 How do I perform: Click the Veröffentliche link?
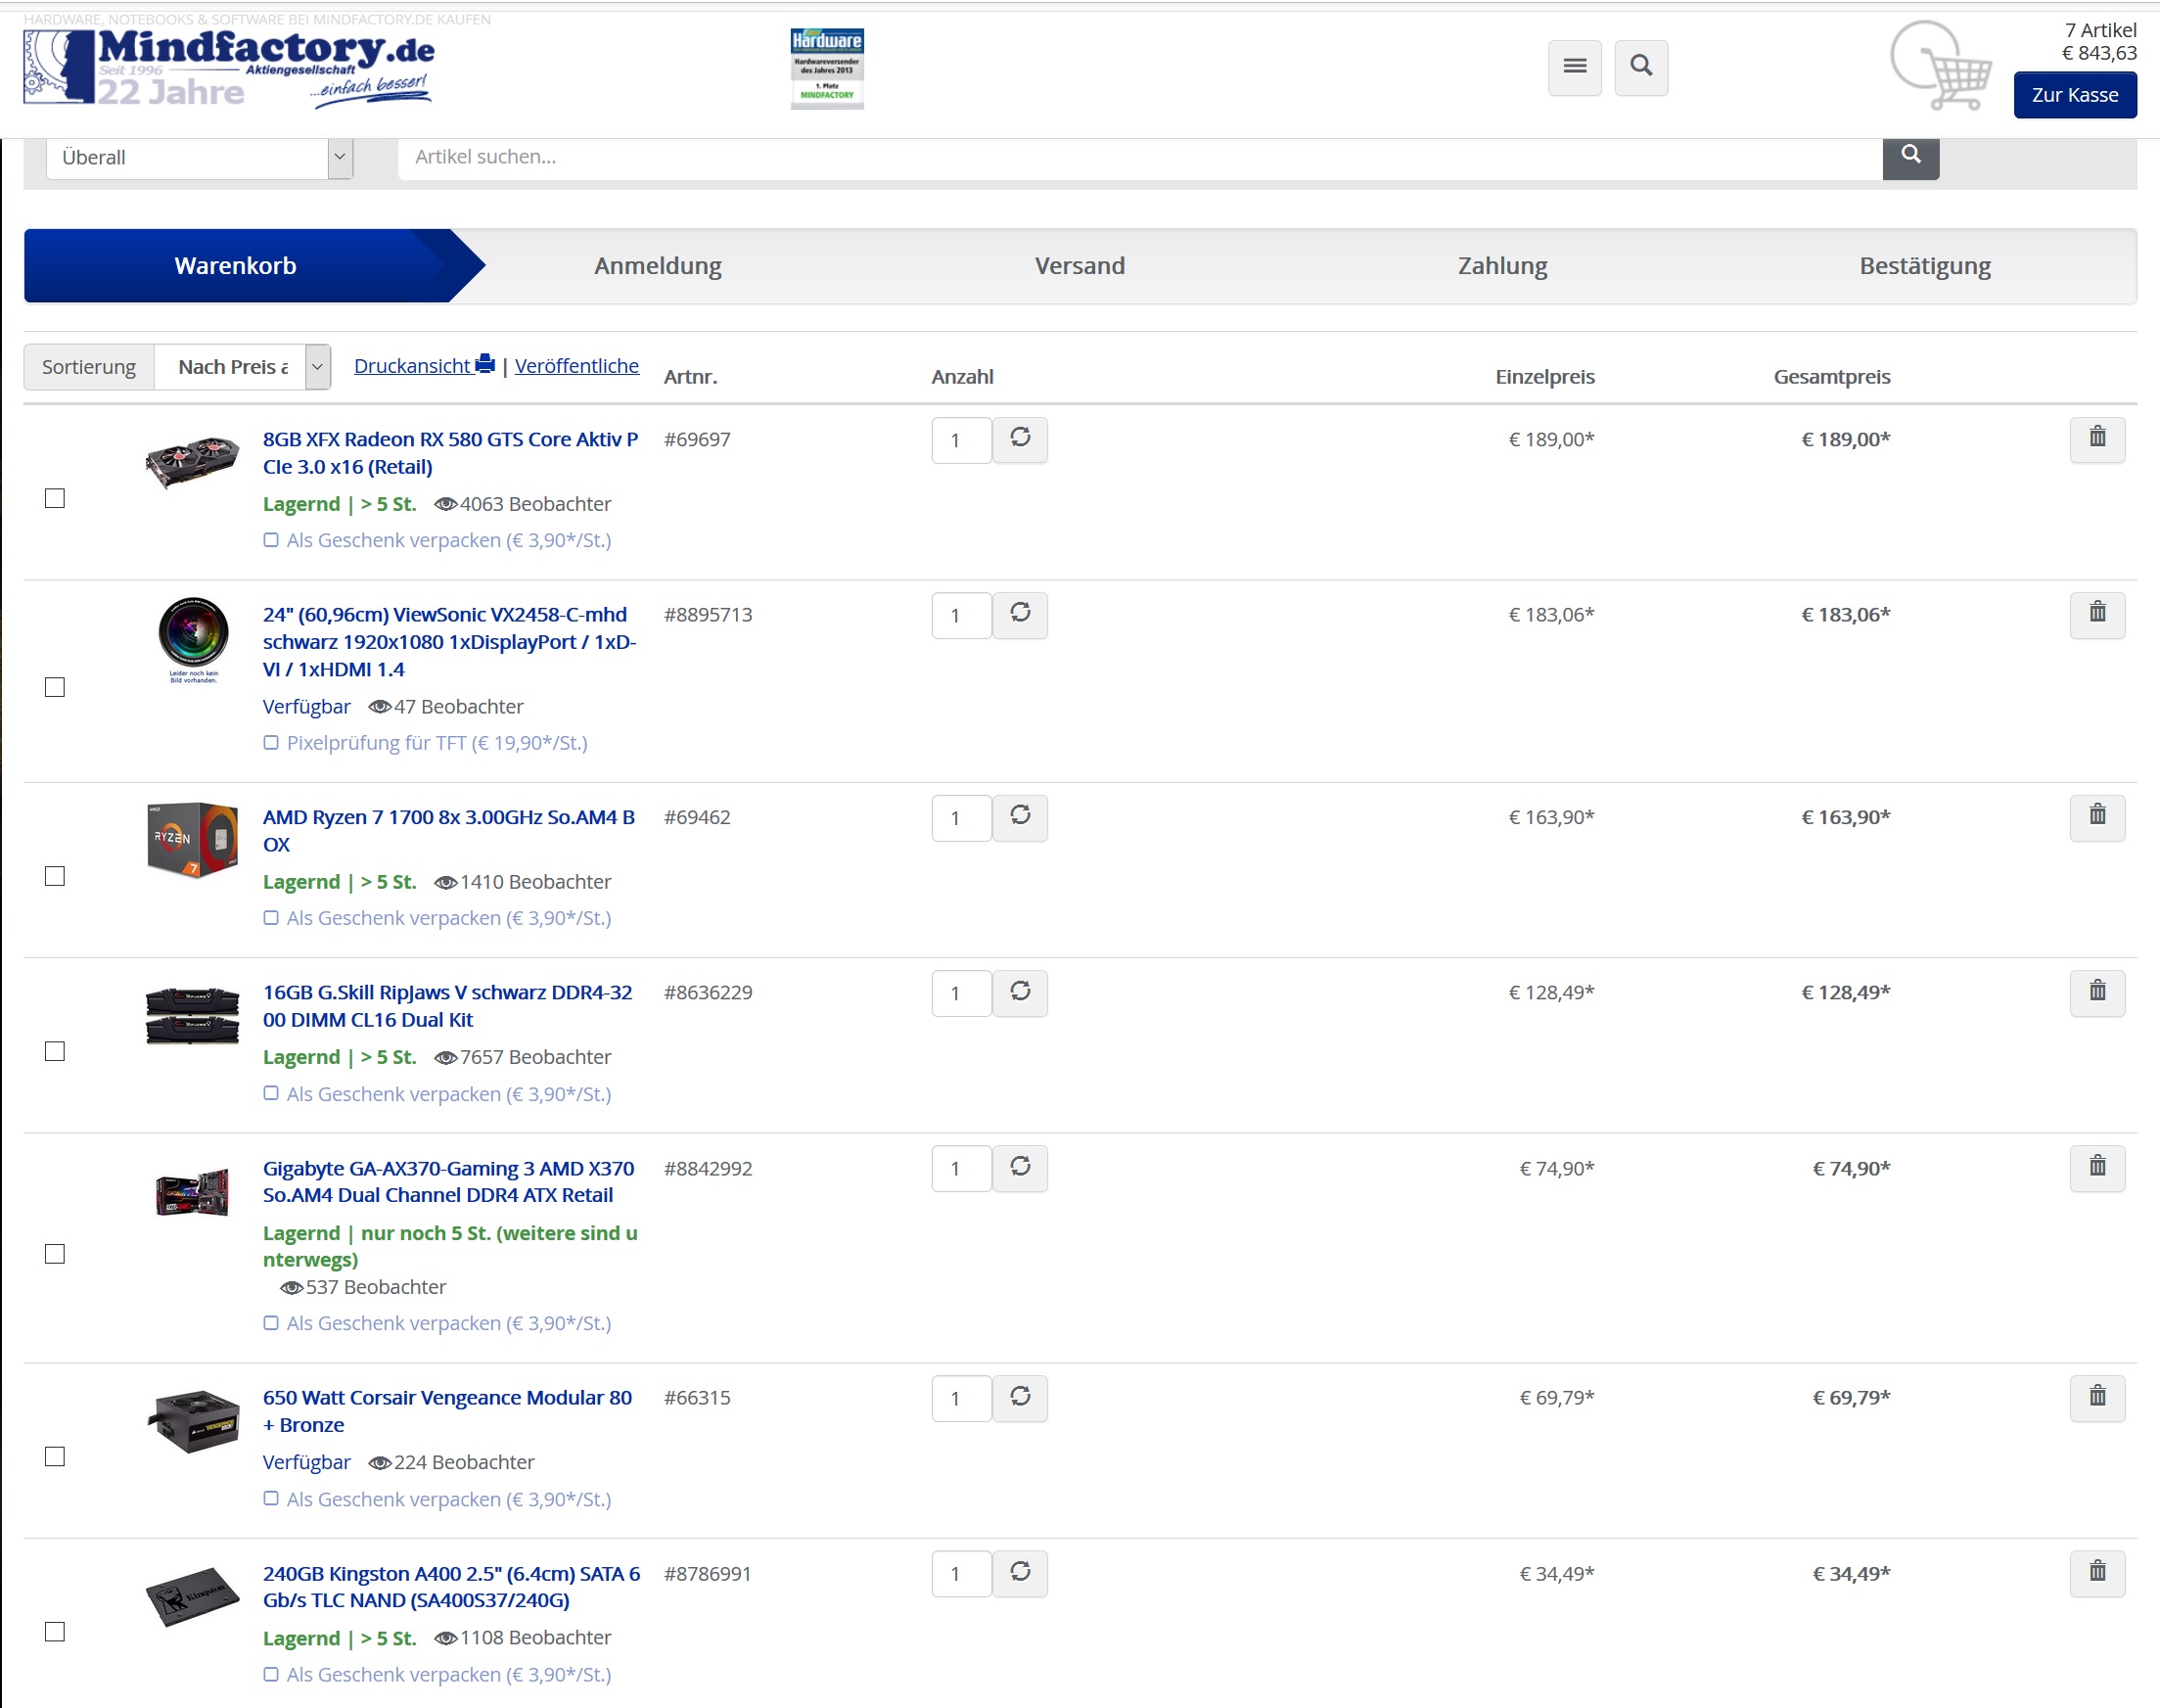pos(577,366)
